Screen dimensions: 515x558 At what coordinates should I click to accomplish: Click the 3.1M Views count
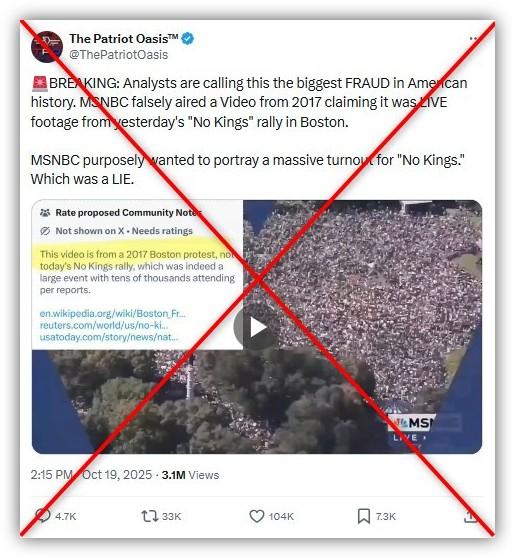[190, 475]
